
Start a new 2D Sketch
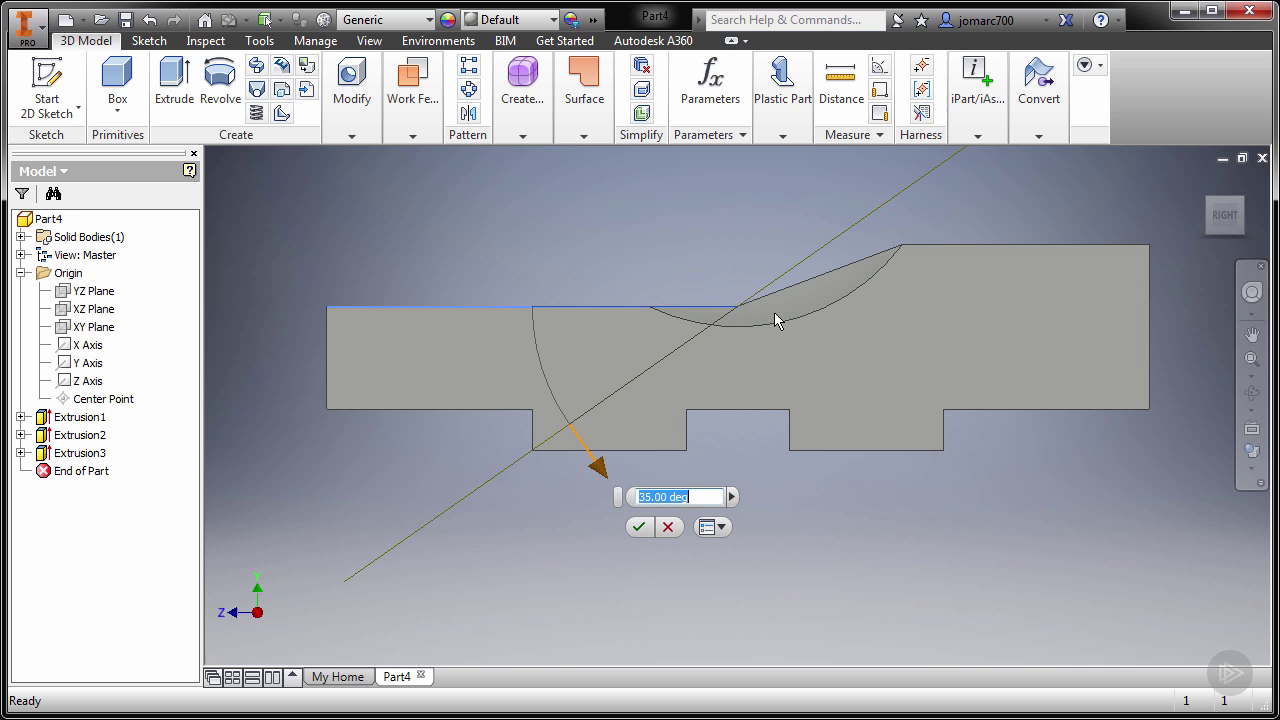[x=46, y=88]
